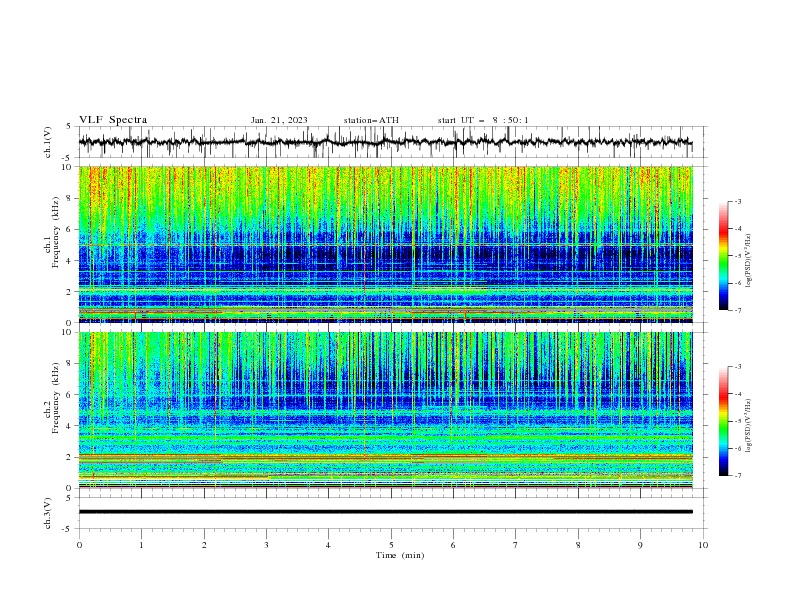Click the '-3' value on ch.1 colorbar
Viewport: 792px width, 612px height.
pos(737,201)
